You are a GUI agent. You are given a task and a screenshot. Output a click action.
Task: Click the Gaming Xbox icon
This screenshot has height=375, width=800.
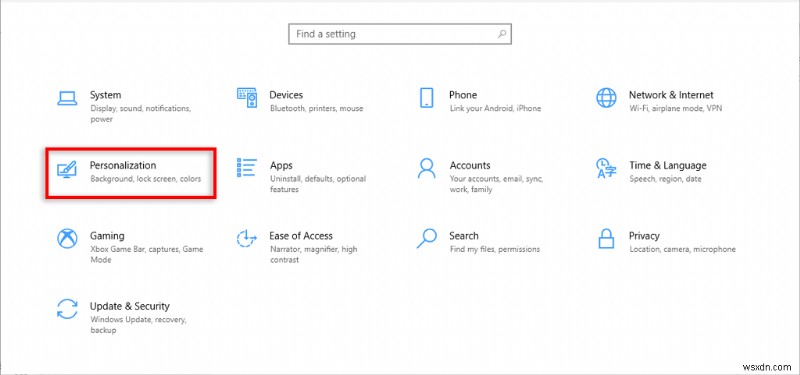(x=67, y=238)
